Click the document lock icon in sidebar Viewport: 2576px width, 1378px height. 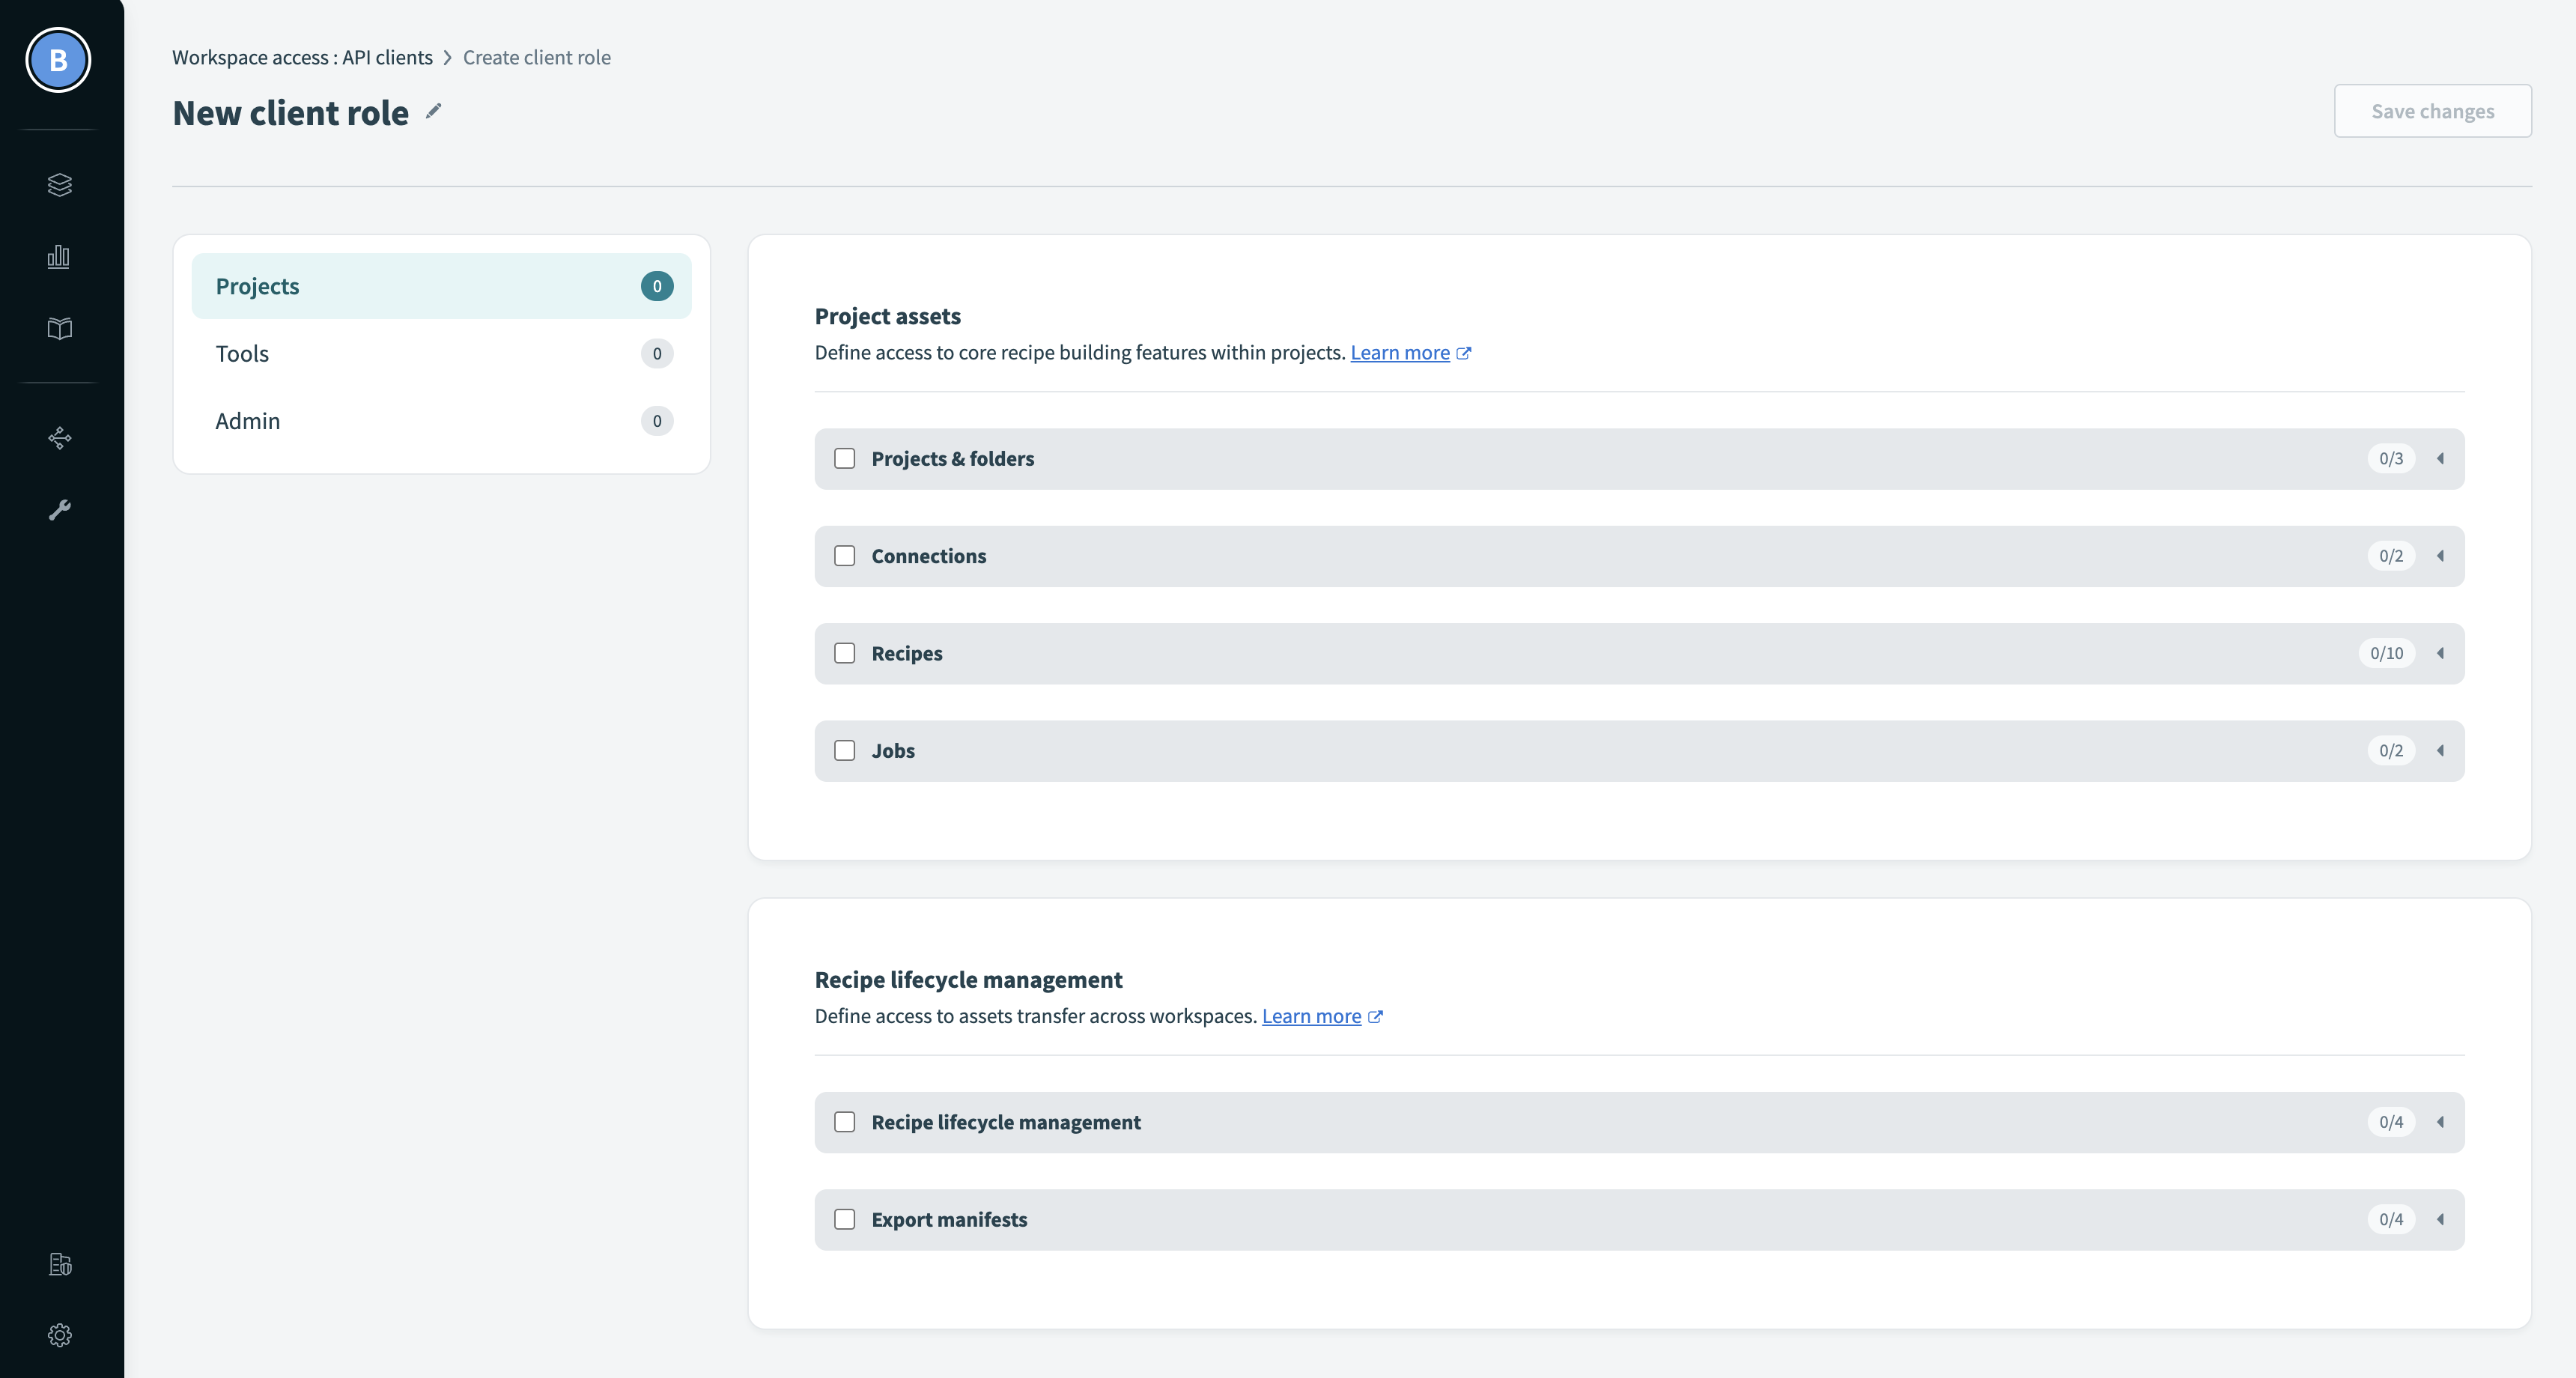point(60,1264)
